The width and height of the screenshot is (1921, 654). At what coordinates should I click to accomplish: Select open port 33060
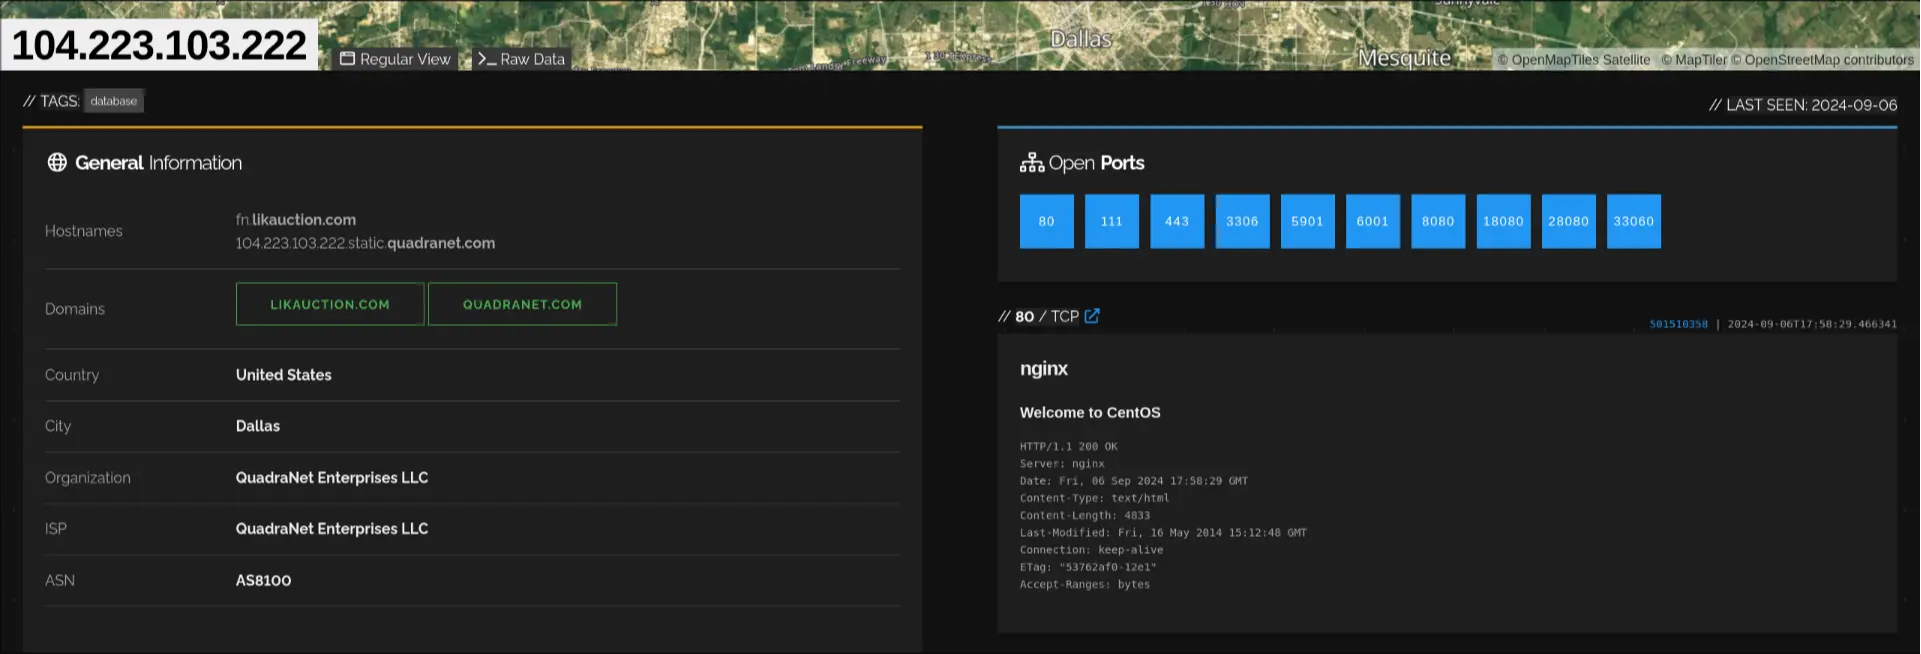pyautogui.click(x=1633, y=221)
